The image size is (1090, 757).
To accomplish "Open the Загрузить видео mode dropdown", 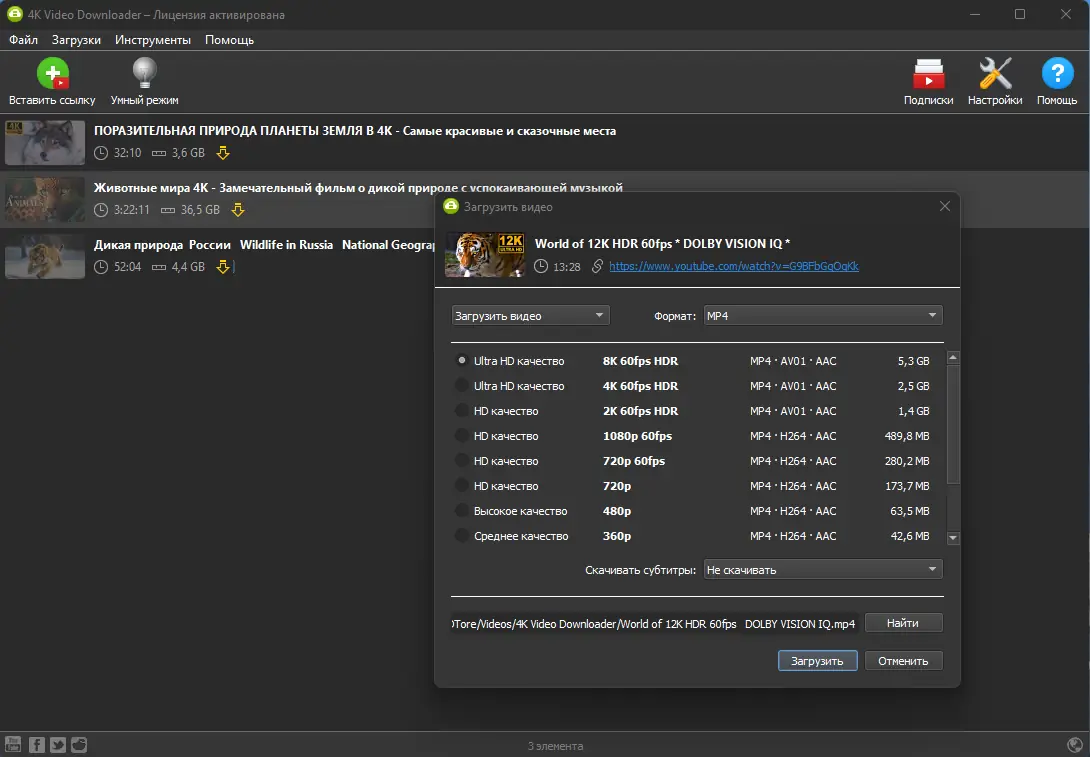I will [x=530, y=316].
